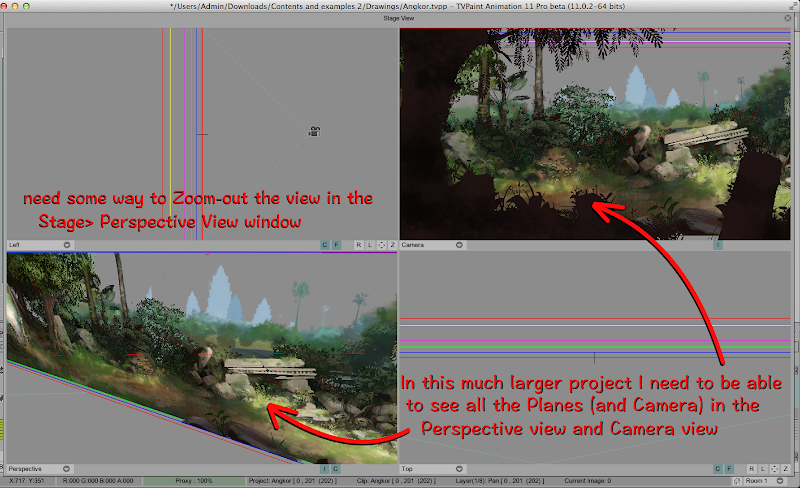
Task: Click the pan crosshair icon in Left view
Action: [x=381, y=245]
